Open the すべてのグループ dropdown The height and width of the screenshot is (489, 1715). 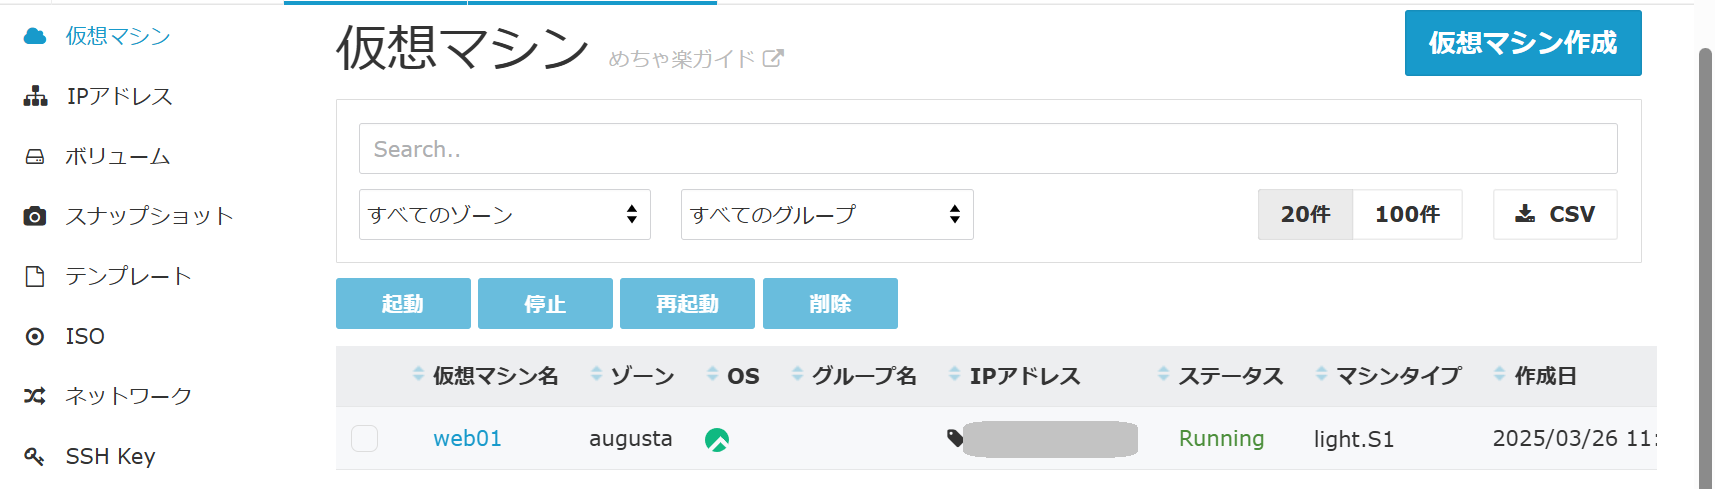pos(826,214)
